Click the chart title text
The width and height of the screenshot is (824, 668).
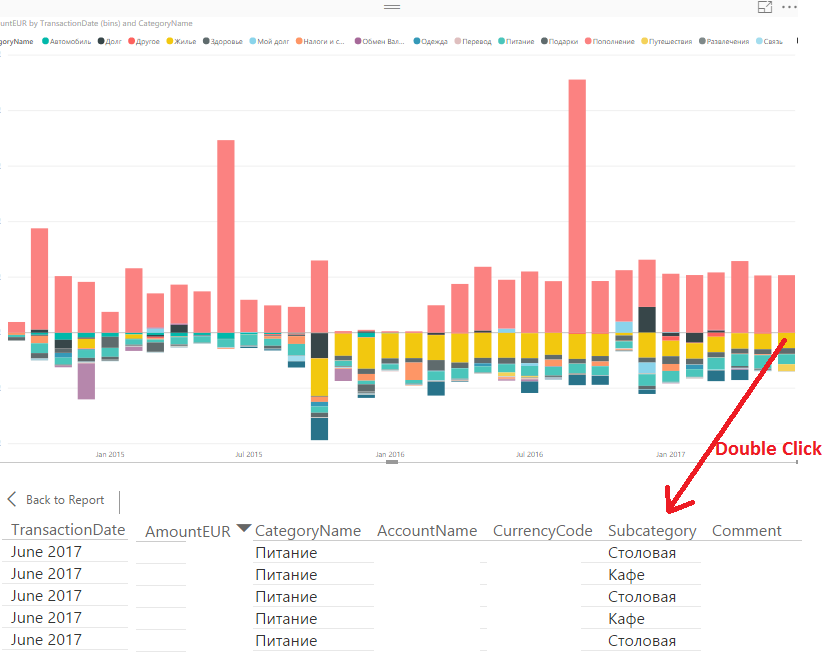[96, 23]
